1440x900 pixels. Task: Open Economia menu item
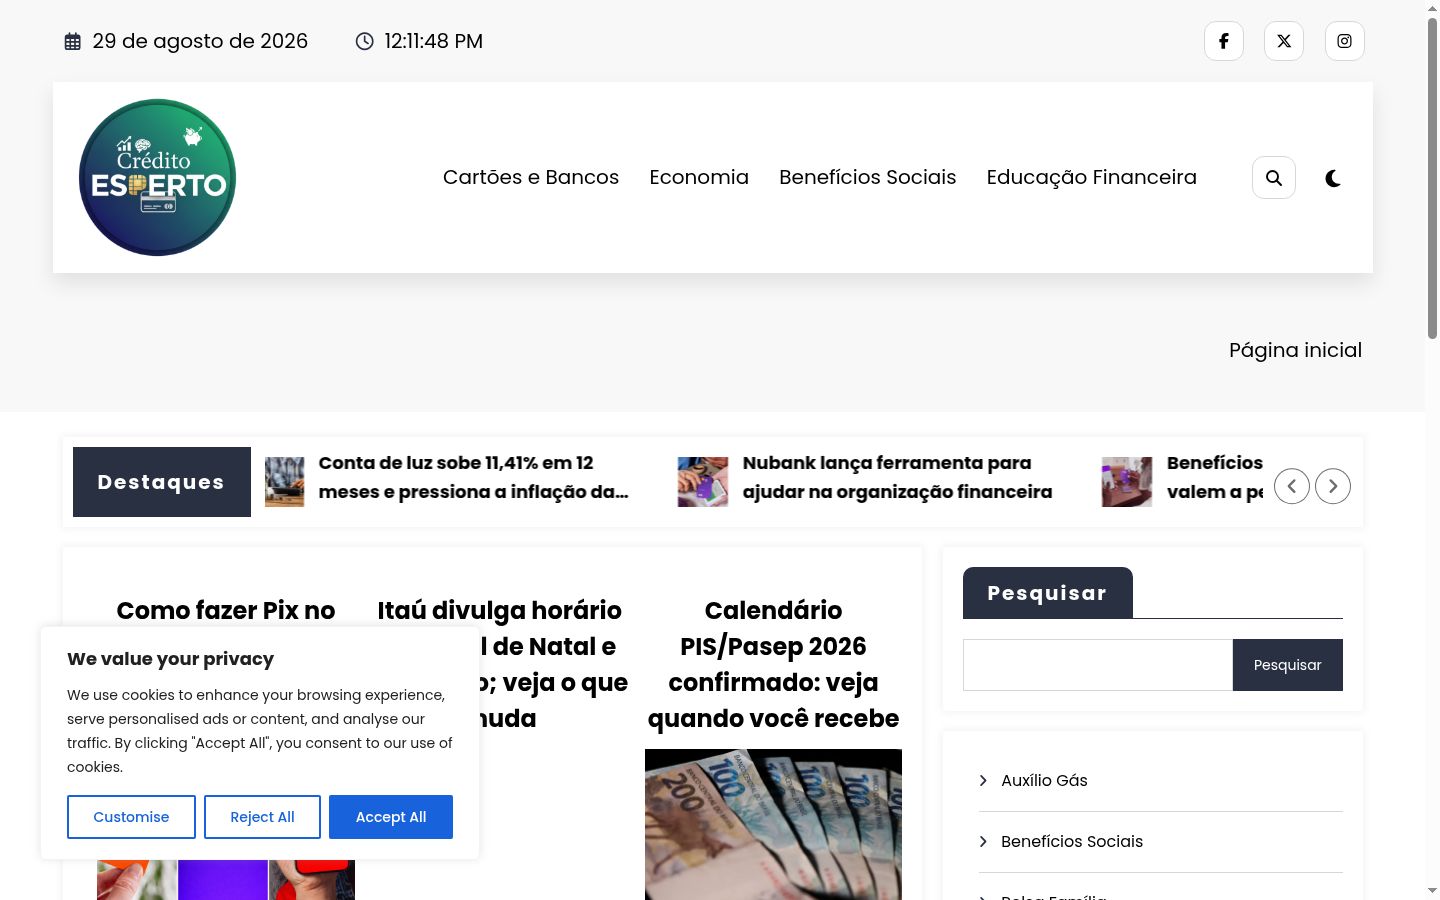pos(699,177)
